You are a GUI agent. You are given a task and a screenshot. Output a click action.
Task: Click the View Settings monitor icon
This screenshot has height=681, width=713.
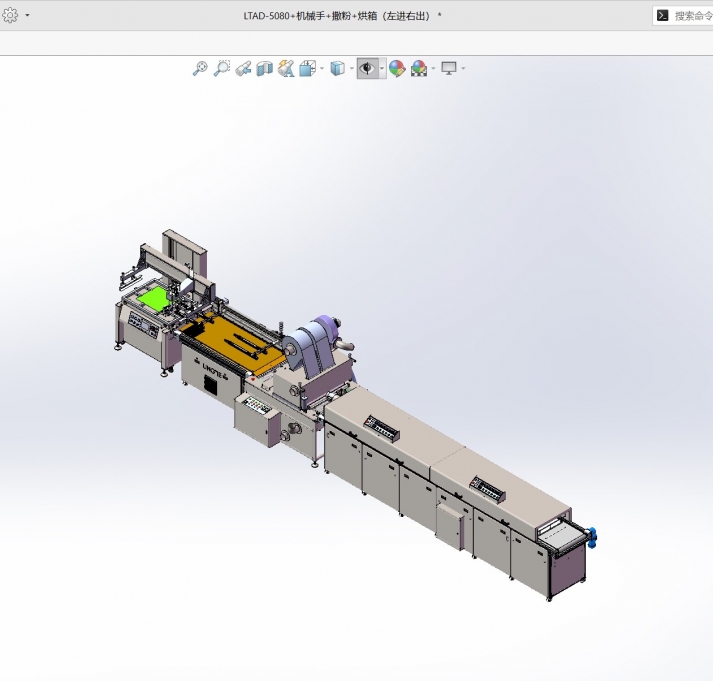pyautogui.click(x=449, y=69)
